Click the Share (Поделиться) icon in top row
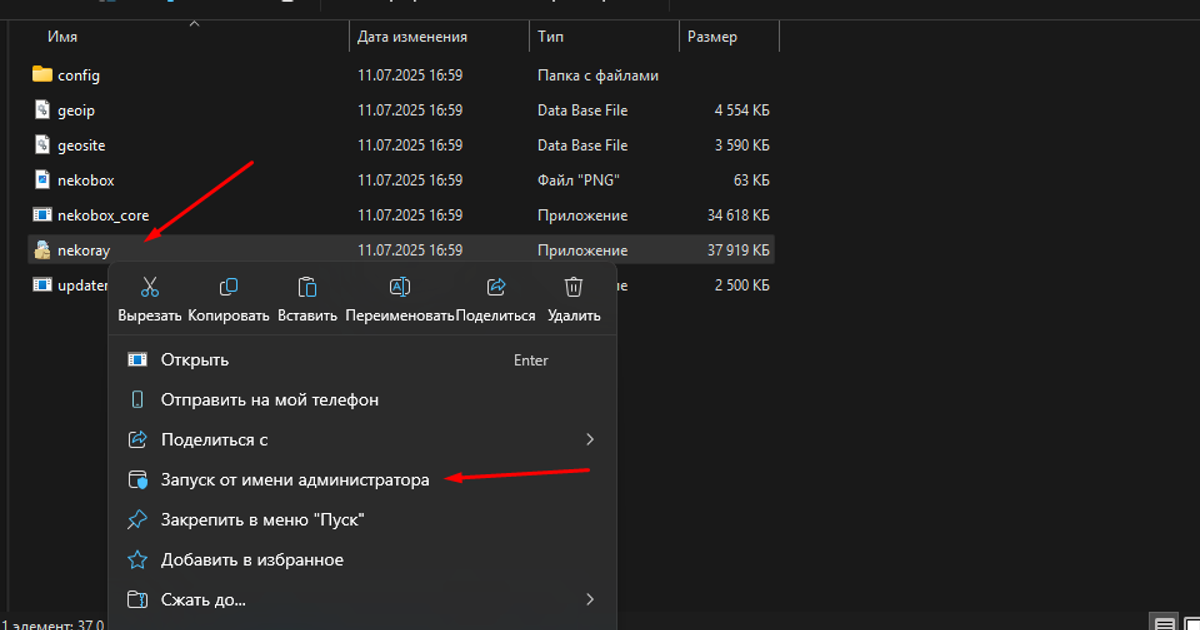The height and width of the screenshot is (630, 1200). click(496, 288)
